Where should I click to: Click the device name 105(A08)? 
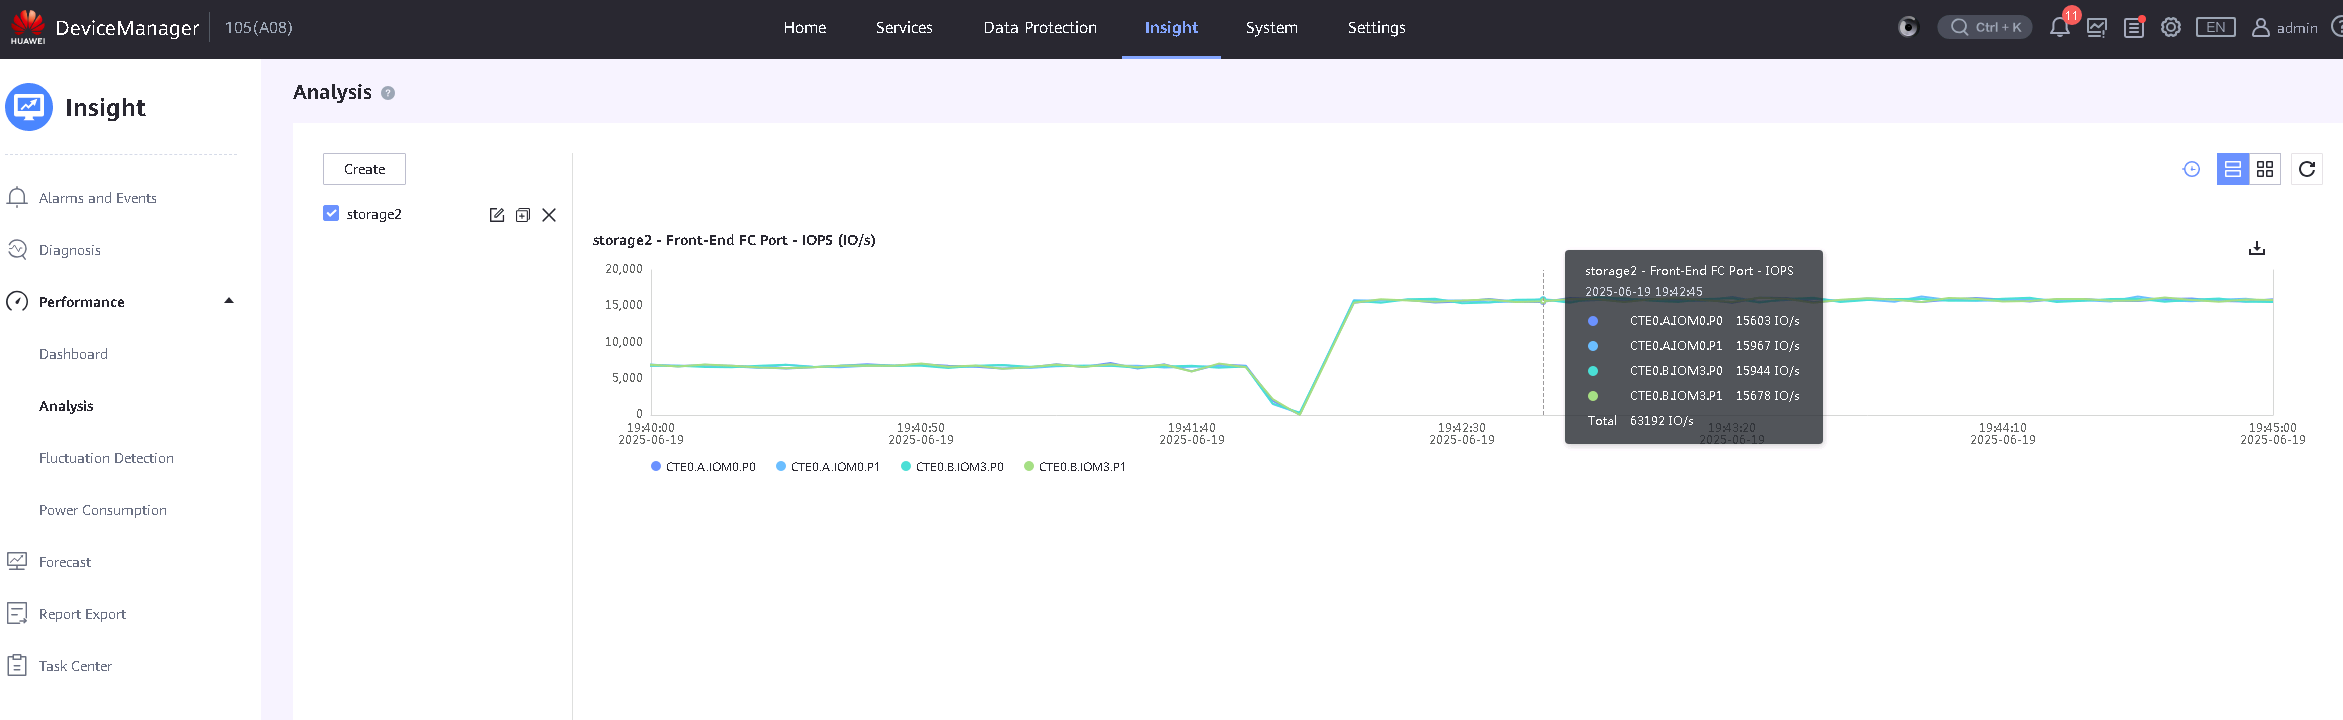[259, 28]
